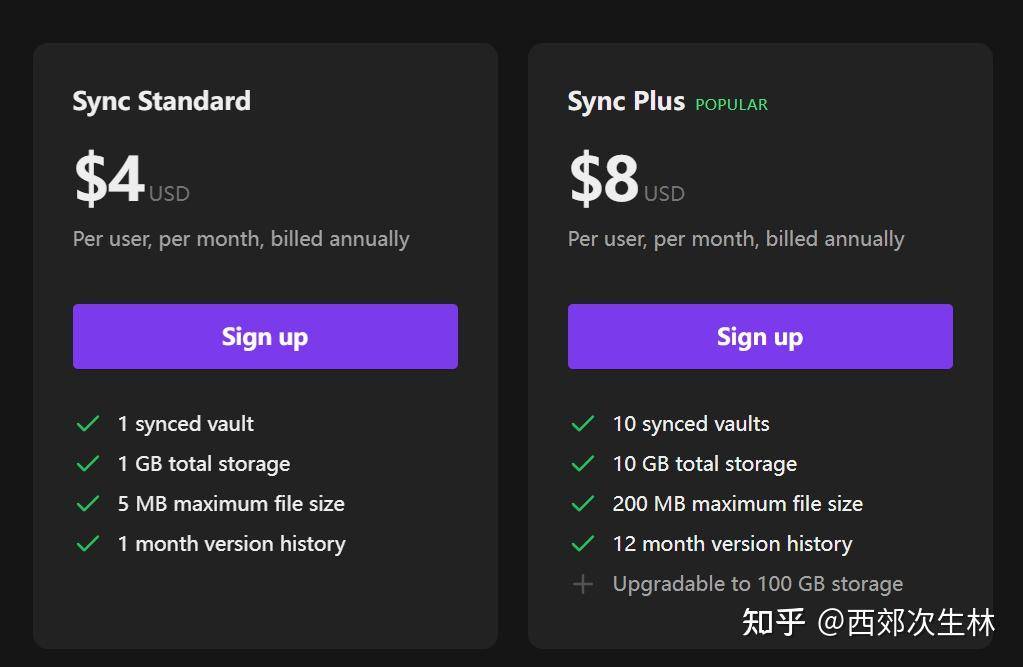
Task: Select the Sync Plus plan title
Action: (626, 102)
